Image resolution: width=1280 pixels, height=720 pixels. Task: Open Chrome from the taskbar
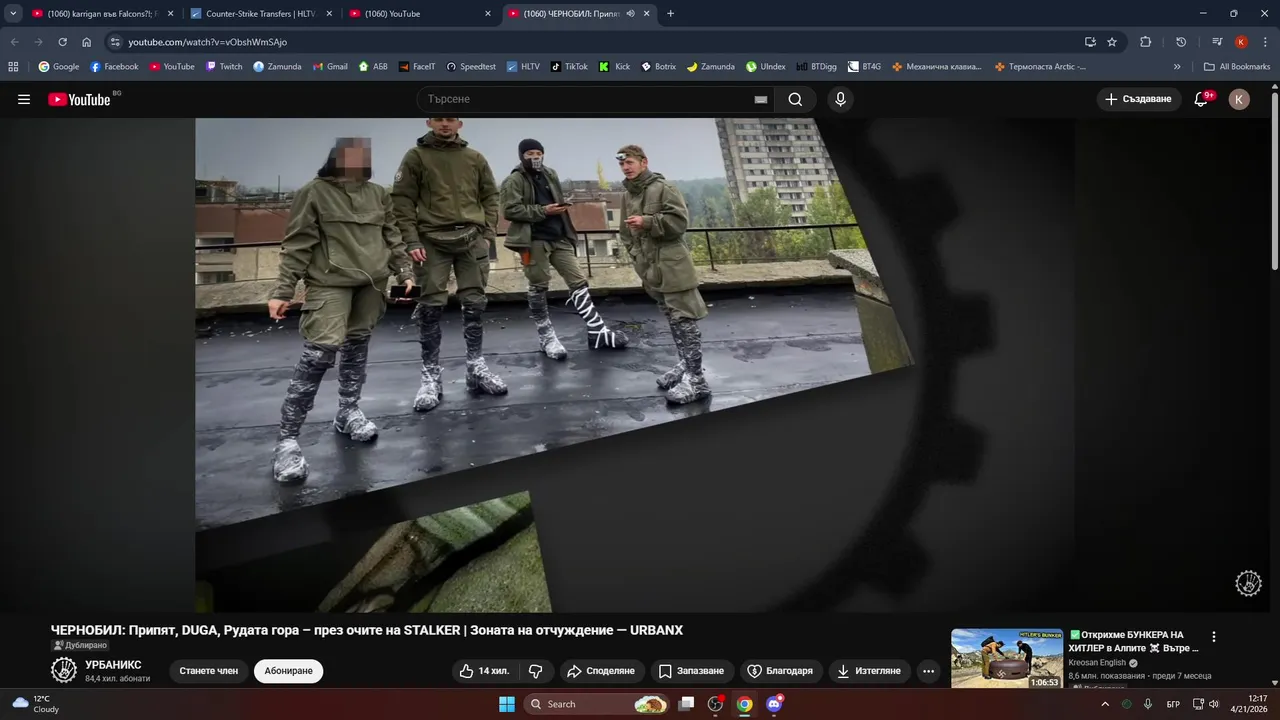tap(744, 704)
